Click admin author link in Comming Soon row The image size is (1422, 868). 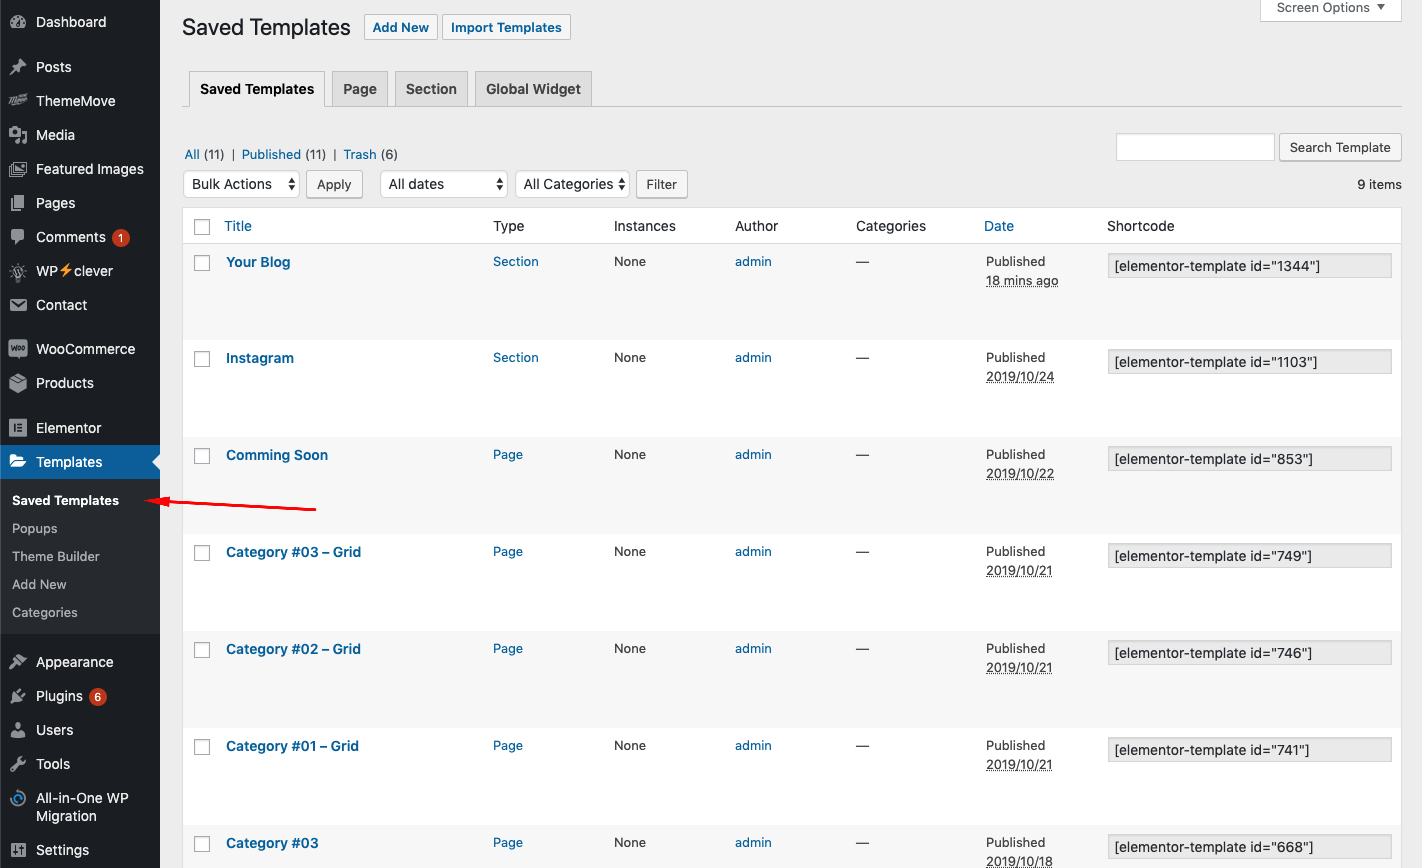(753, 454)
